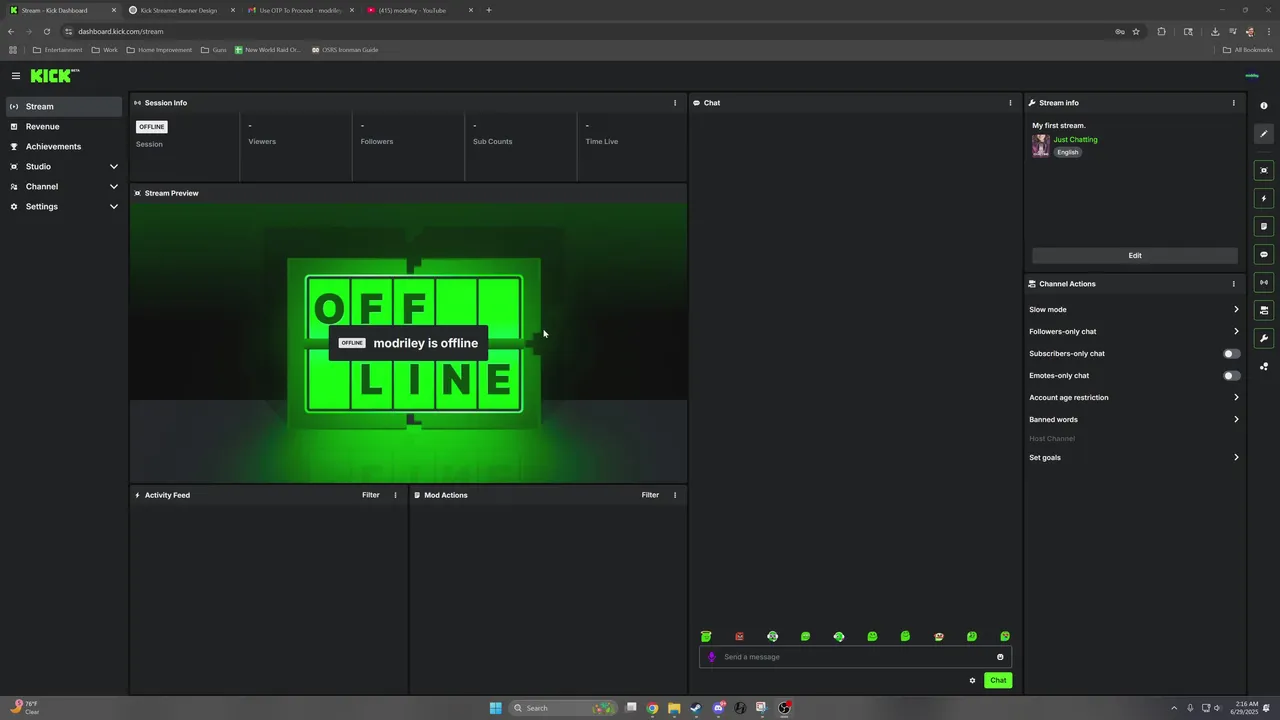
Task: Switch to Use OTP To Proceed Gmail tab
Action: coord(300,10)
